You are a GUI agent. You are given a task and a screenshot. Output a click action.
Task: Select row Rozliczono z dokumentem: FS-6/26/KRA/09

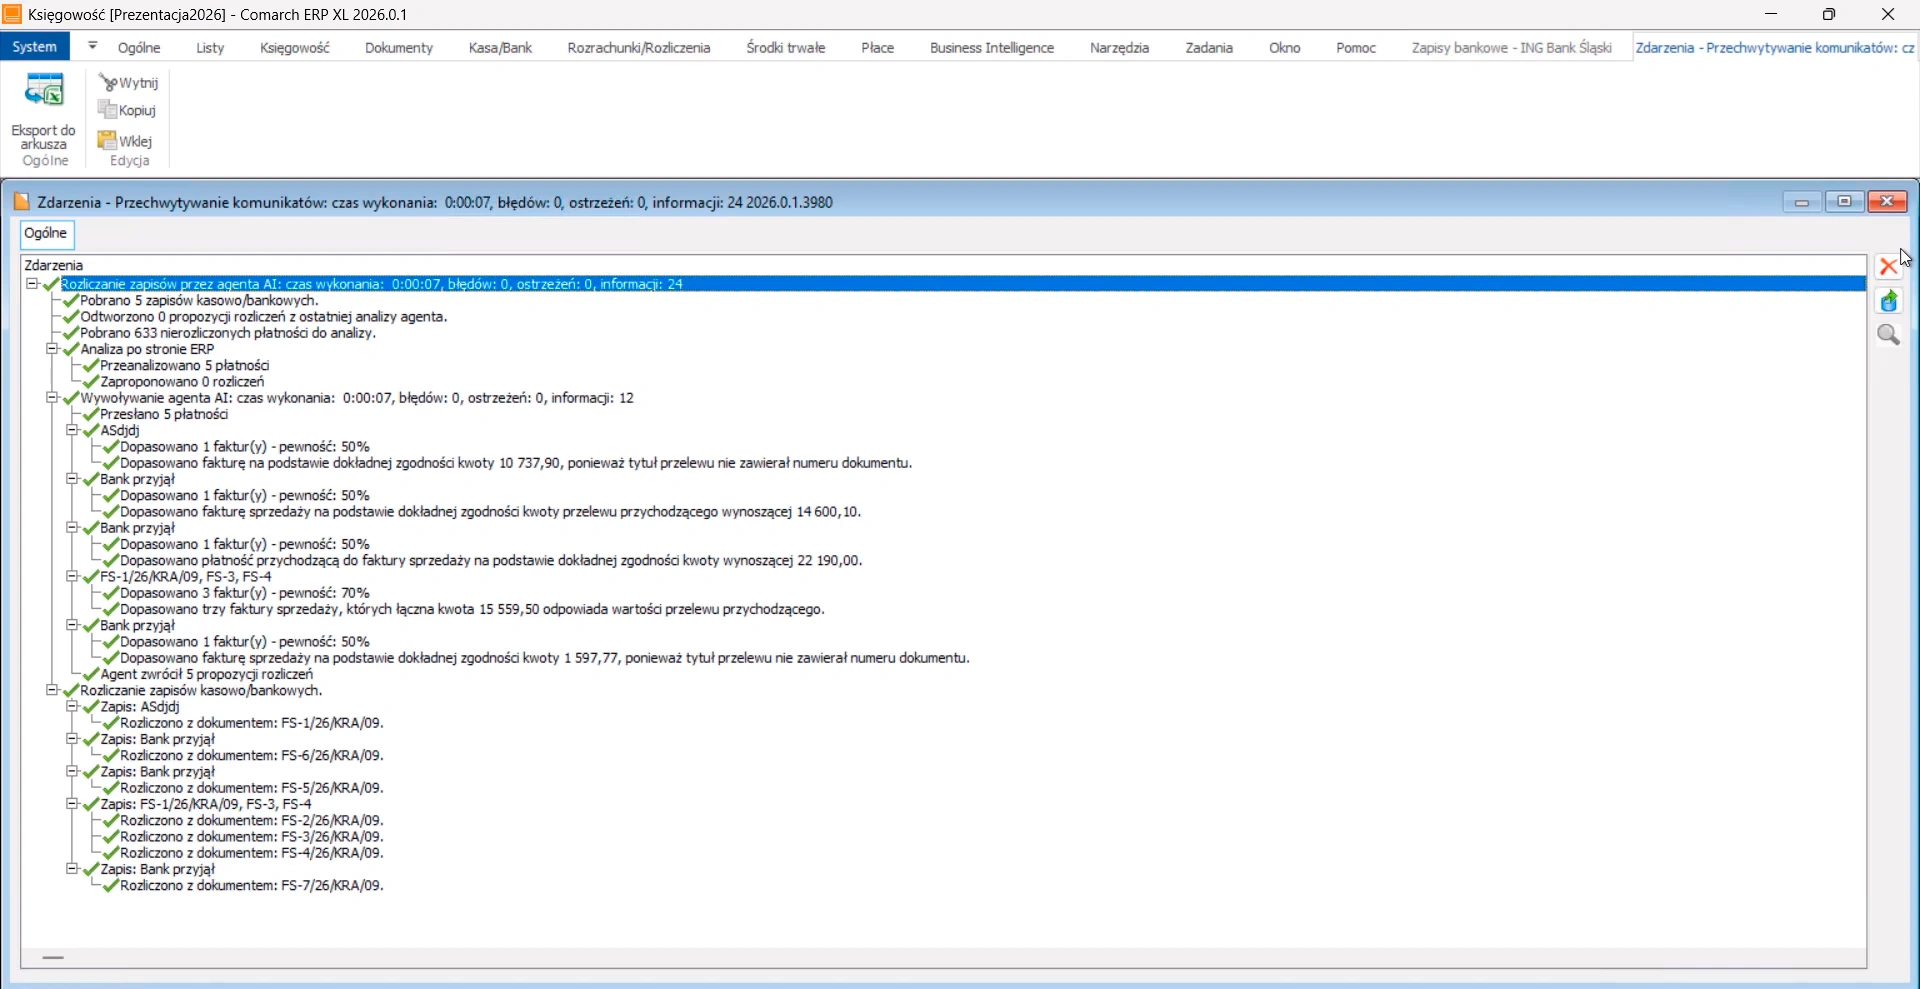(x=252, y=755)
